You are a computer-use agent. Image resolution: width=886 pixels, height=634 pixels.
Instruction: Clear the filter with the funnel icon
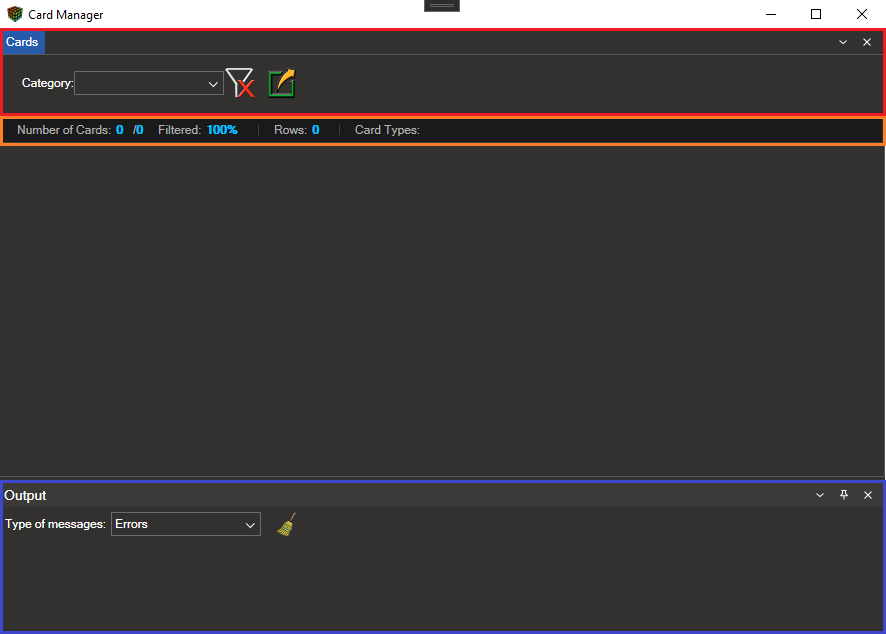click(240, 83)
